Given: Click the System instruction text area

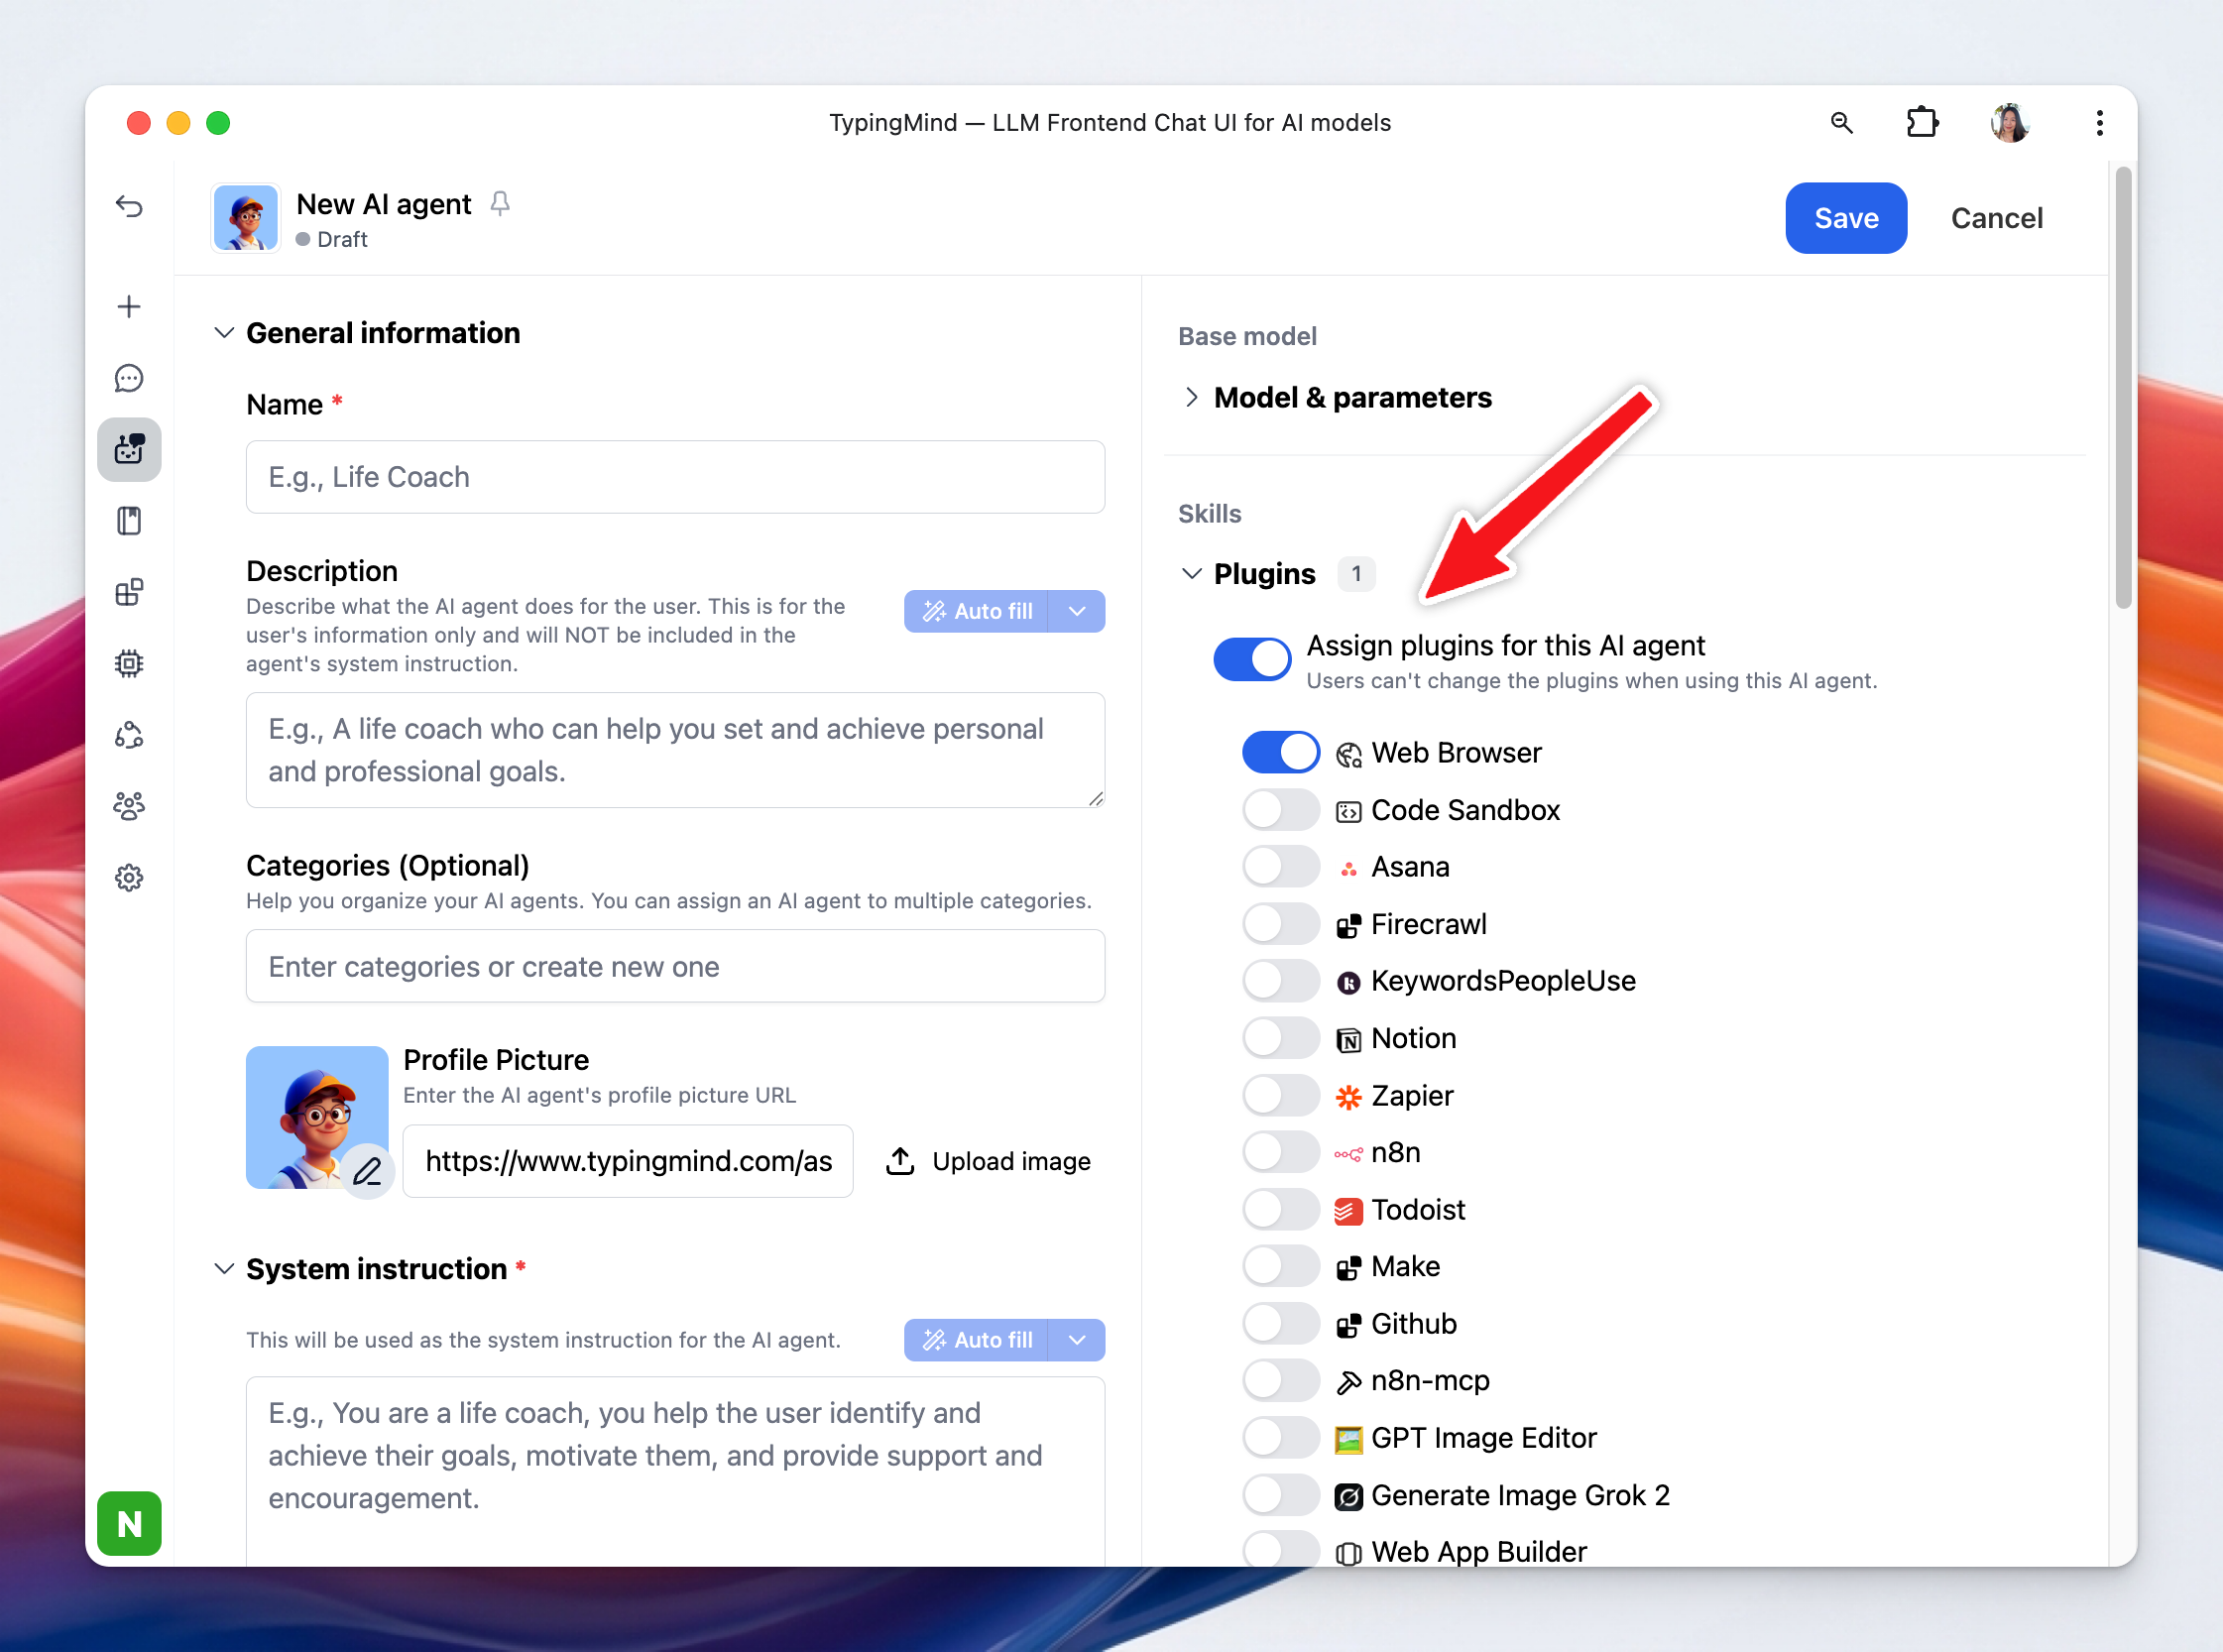Looking at the screenshot, I should [x=675, y=1472].
